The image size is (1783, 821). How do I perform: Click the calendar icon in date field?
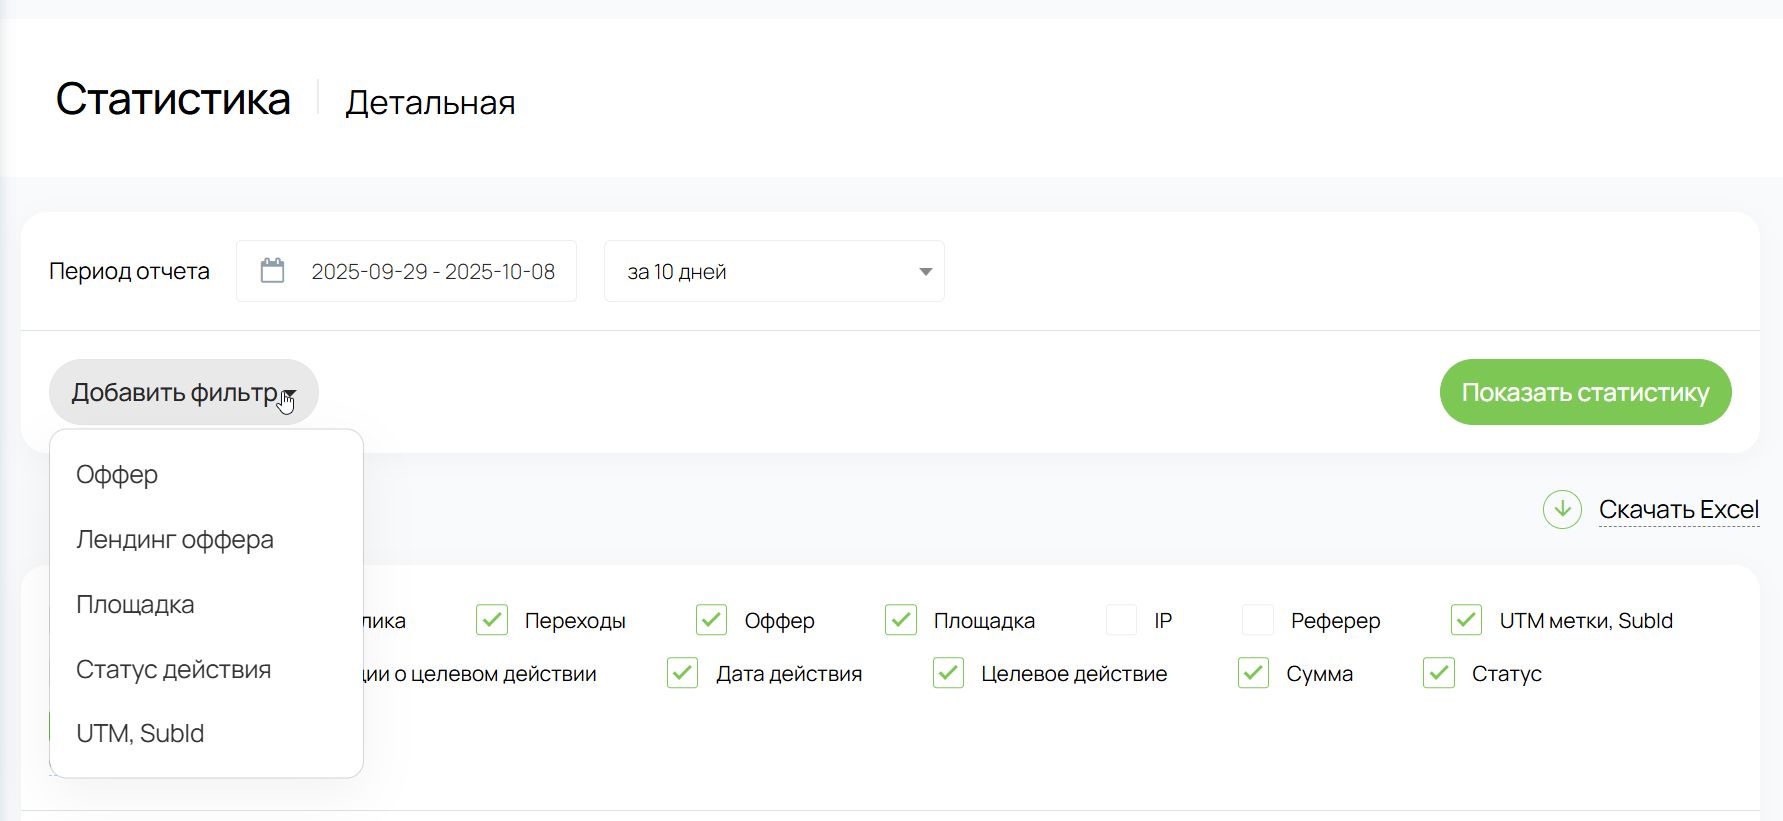click(x=272, y=271)
